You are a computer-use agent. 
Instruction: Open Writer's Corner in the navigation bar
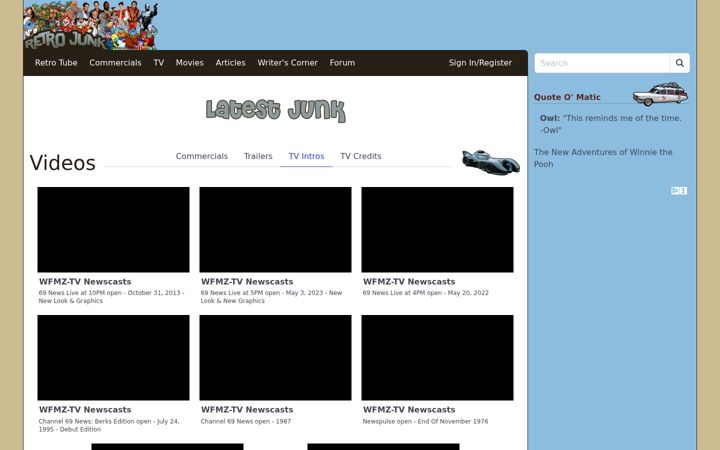(x=287, y=63)
